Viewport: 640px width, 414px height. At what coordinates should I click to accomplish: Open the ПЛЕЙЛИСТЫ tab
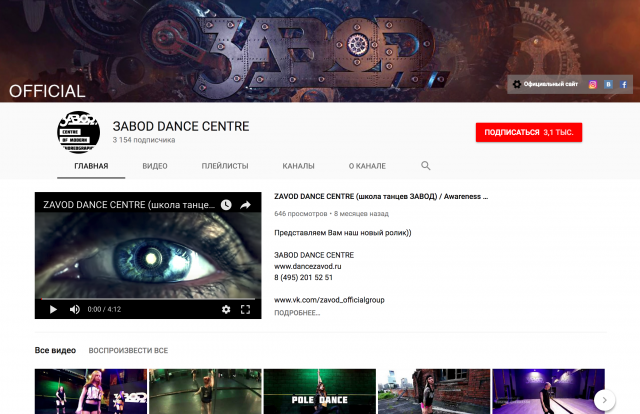[225, 166]
